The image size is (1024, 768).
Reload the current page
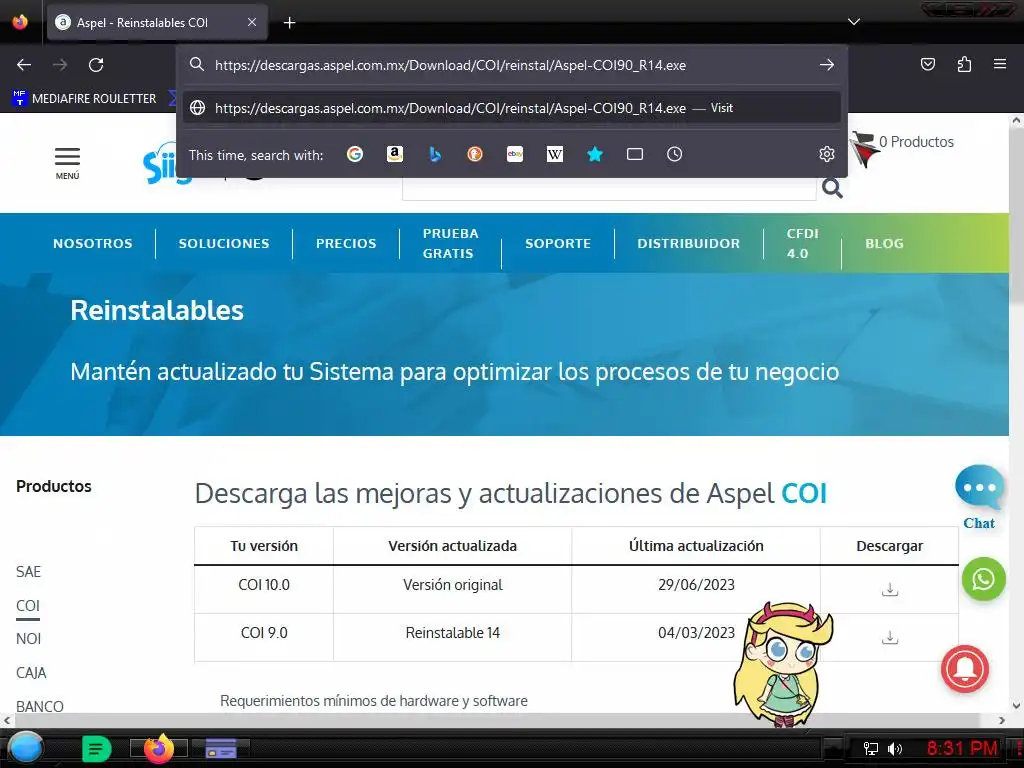click(x=96, y=65)
